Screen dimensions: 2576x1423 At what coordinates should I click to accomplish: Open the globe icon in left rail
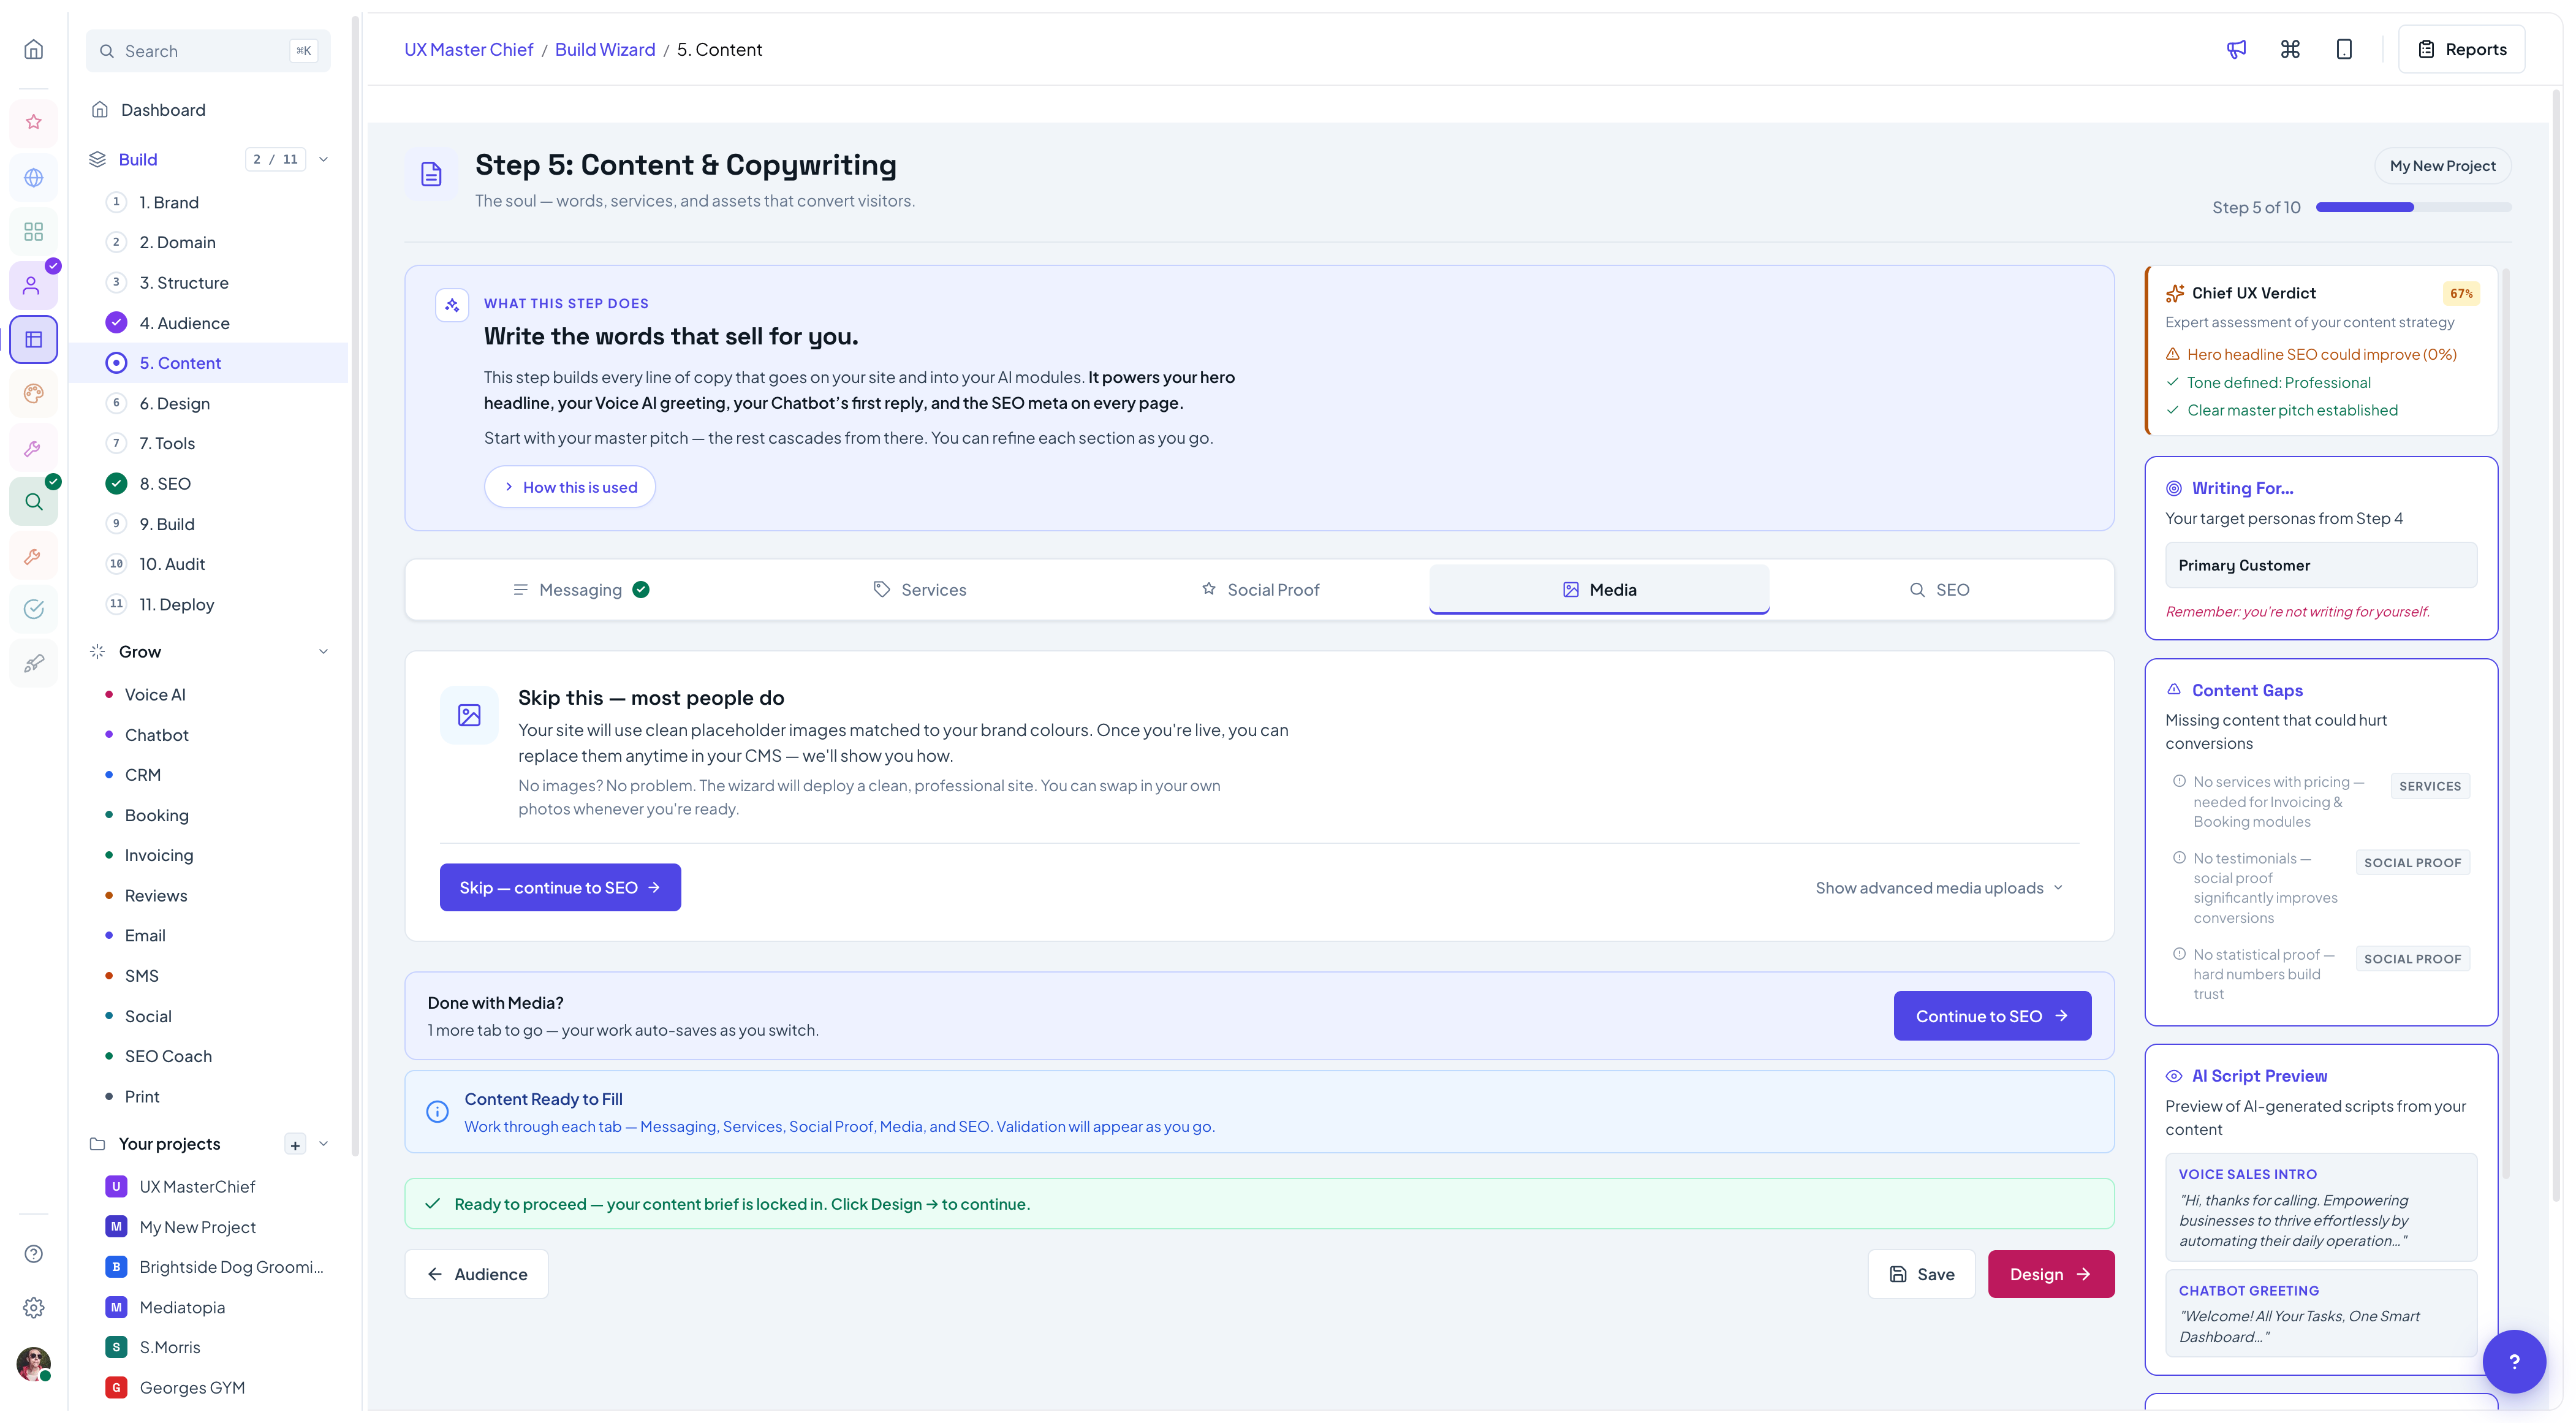33,177
